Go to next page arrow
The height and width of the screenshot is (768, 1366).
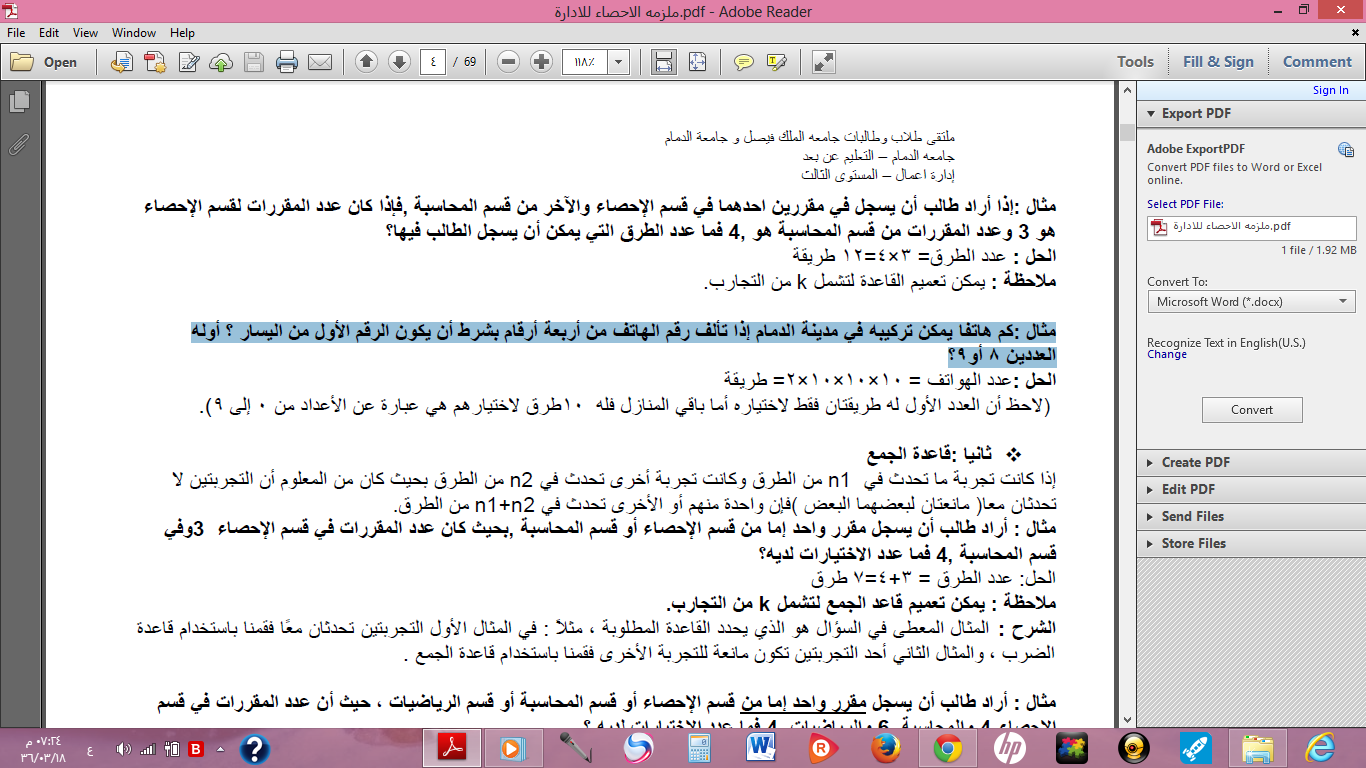click(x=399, y=62)
